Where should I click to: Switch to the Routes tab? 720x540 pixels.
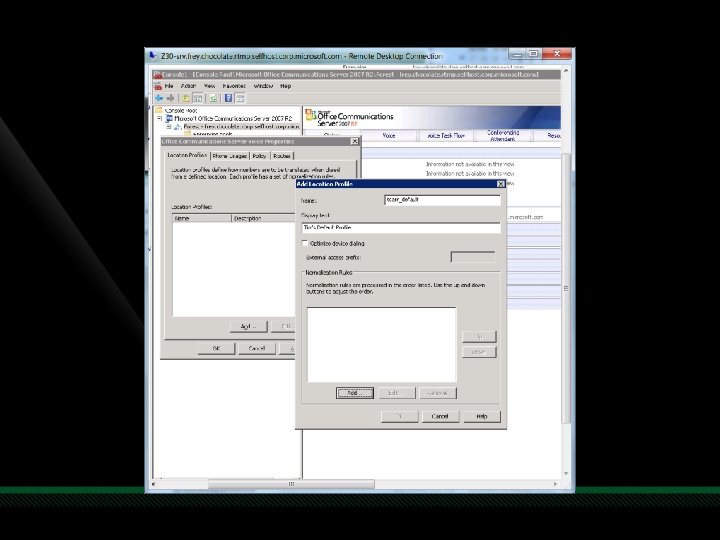point(282,156)
